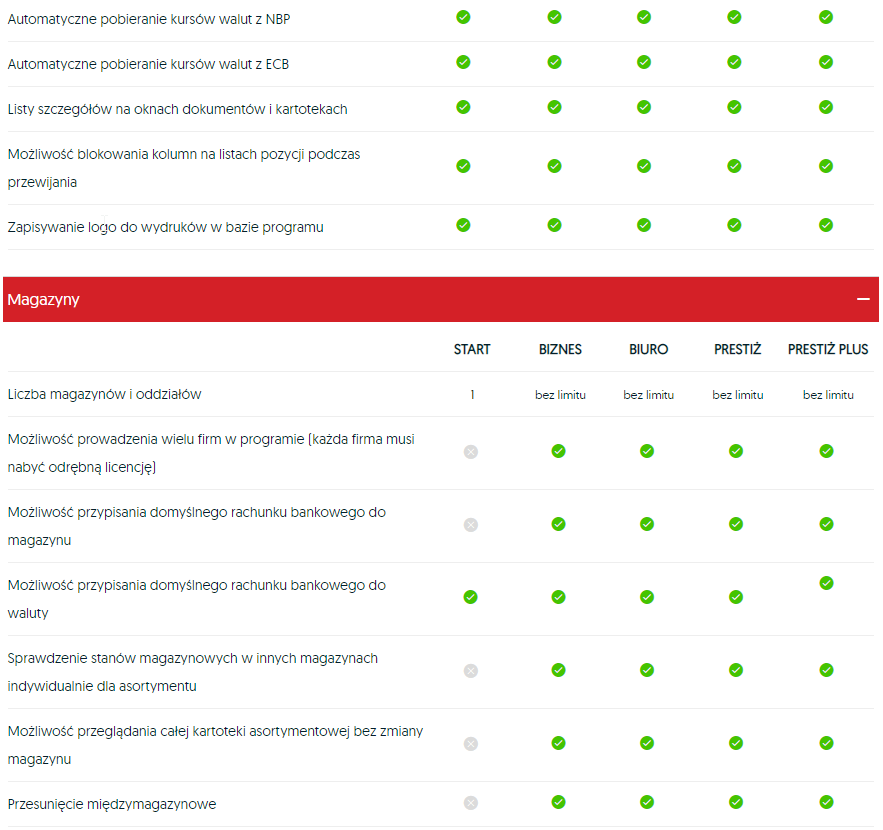
Task: Click the START column header
Action: pyautogui.click(x=472, y=349)
